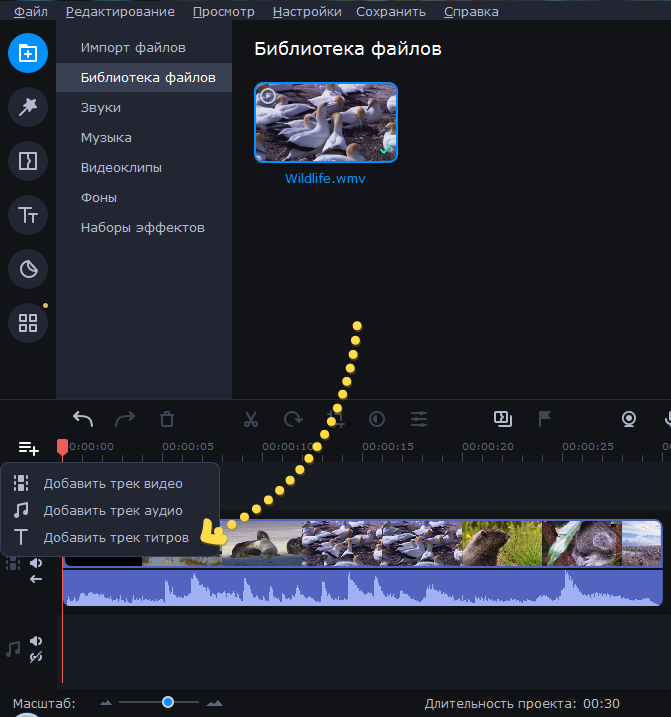Click the timeline zoom slider handle

click(168, 702)
